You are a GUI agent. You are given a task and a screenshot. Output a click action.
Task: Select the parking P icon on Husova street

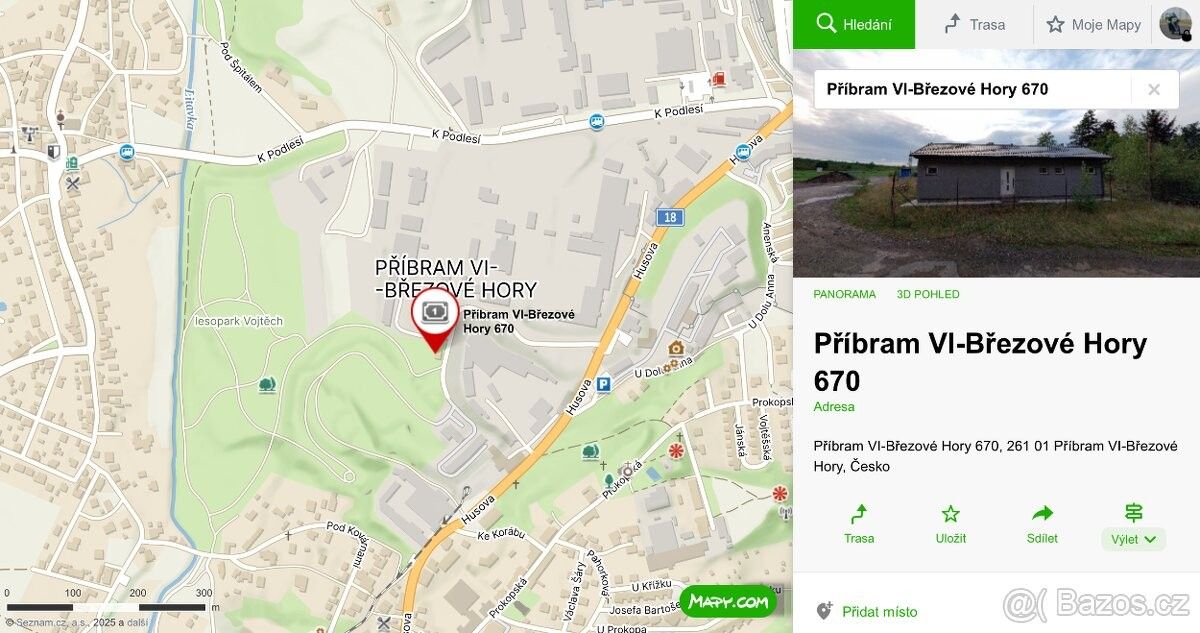pos(603,384)
